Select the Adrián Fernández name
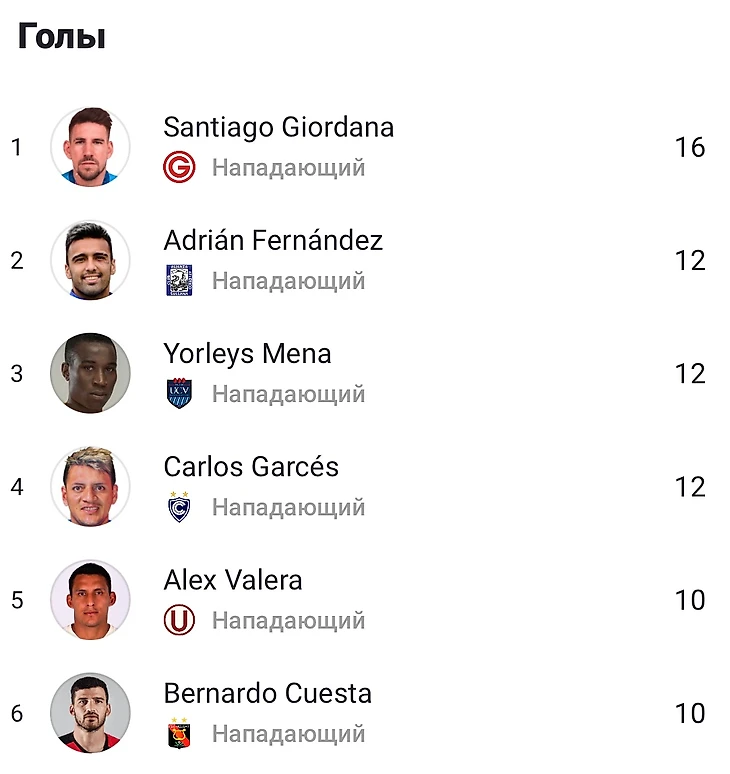This screenshot has height=774, width=730. (273, 241)
